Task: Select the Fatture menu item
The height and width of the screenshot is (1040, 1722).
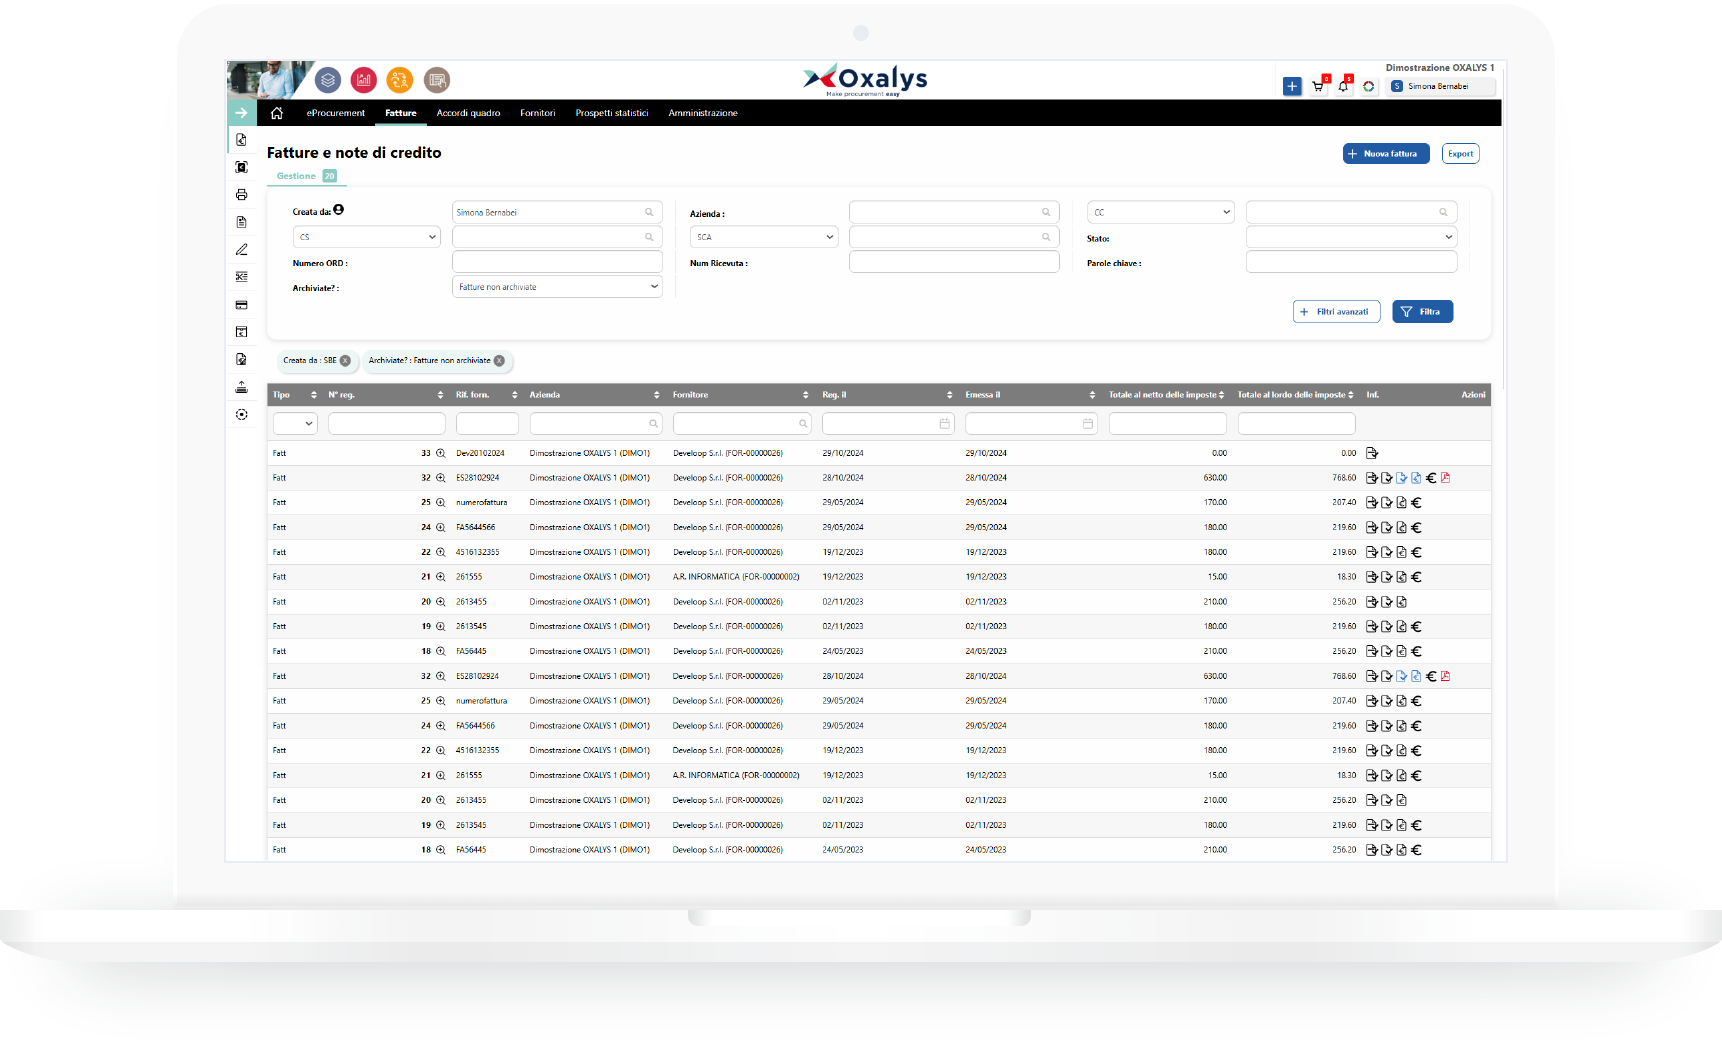Action: click(401, 113)
